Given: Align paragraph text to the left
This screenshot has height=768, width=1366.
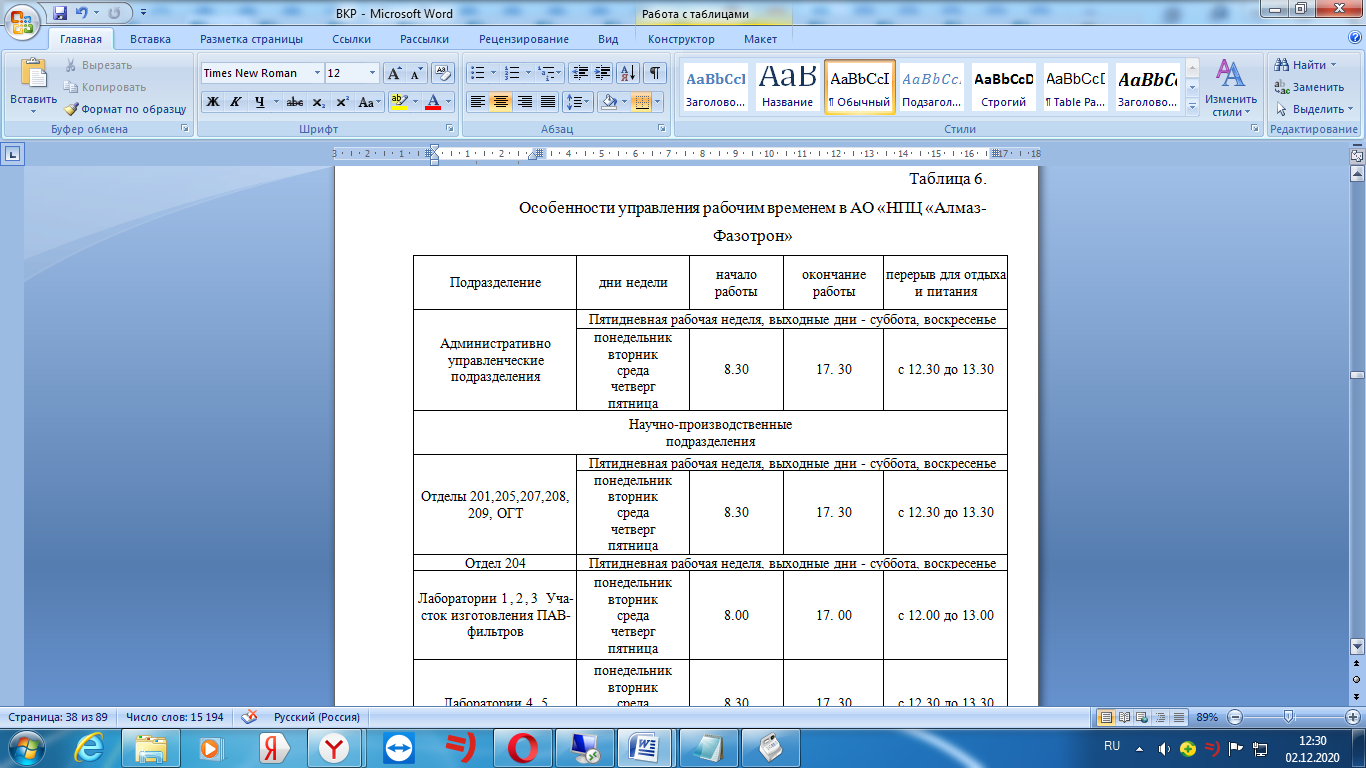Looking at the screenshot, I should point(478,102).
